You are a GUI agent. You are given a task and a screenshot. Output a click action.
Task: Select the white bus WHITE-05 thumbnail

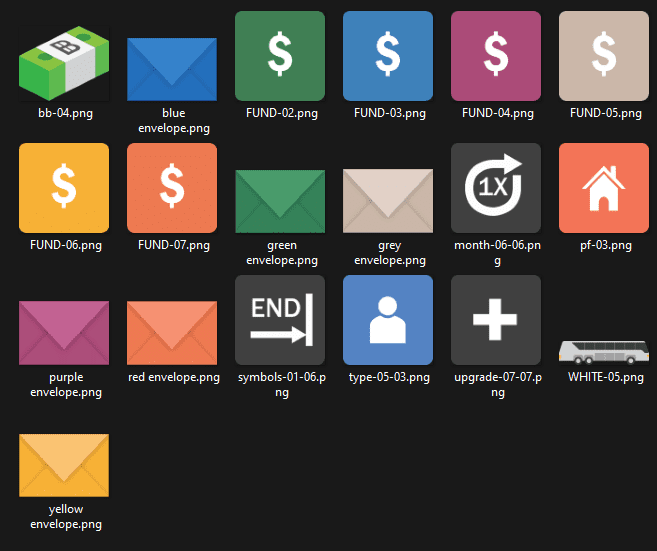pos(604,352)
